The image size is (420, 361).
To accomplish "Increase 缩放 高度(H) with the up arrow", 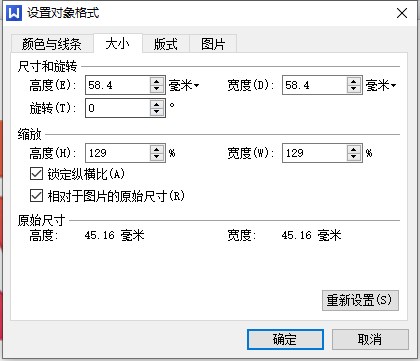I will pyautogui.click(x=157, y=149).
